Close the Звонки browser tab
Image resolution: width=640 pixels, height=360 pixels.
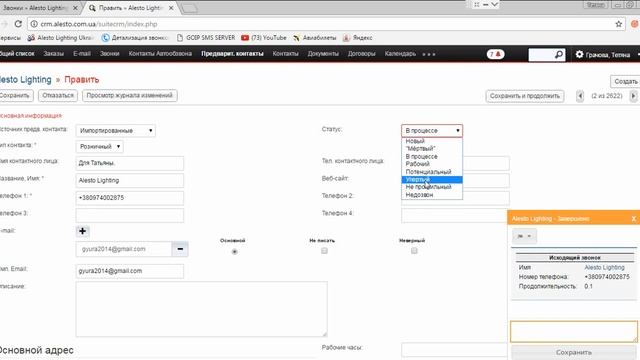(75, 8)
